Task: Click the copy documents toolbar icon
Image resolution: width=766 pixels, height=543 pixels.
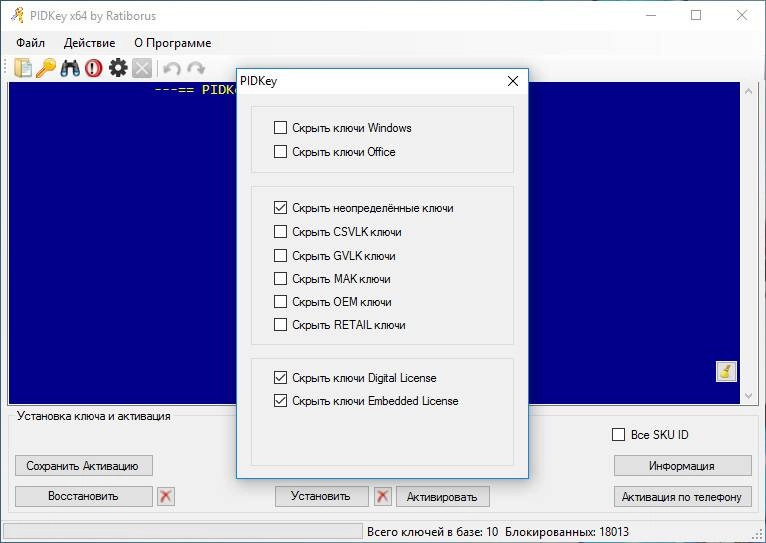Action: 23,68
